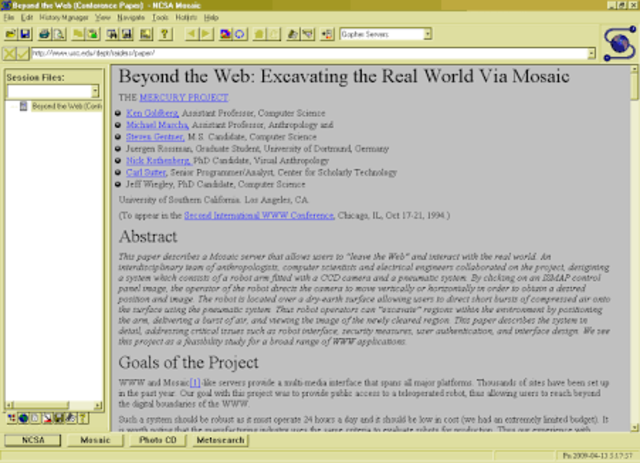Click the Session Files horizontal scrollbar left arrow
Viewport: 640px width, 463px height.
tap(9, 405)
